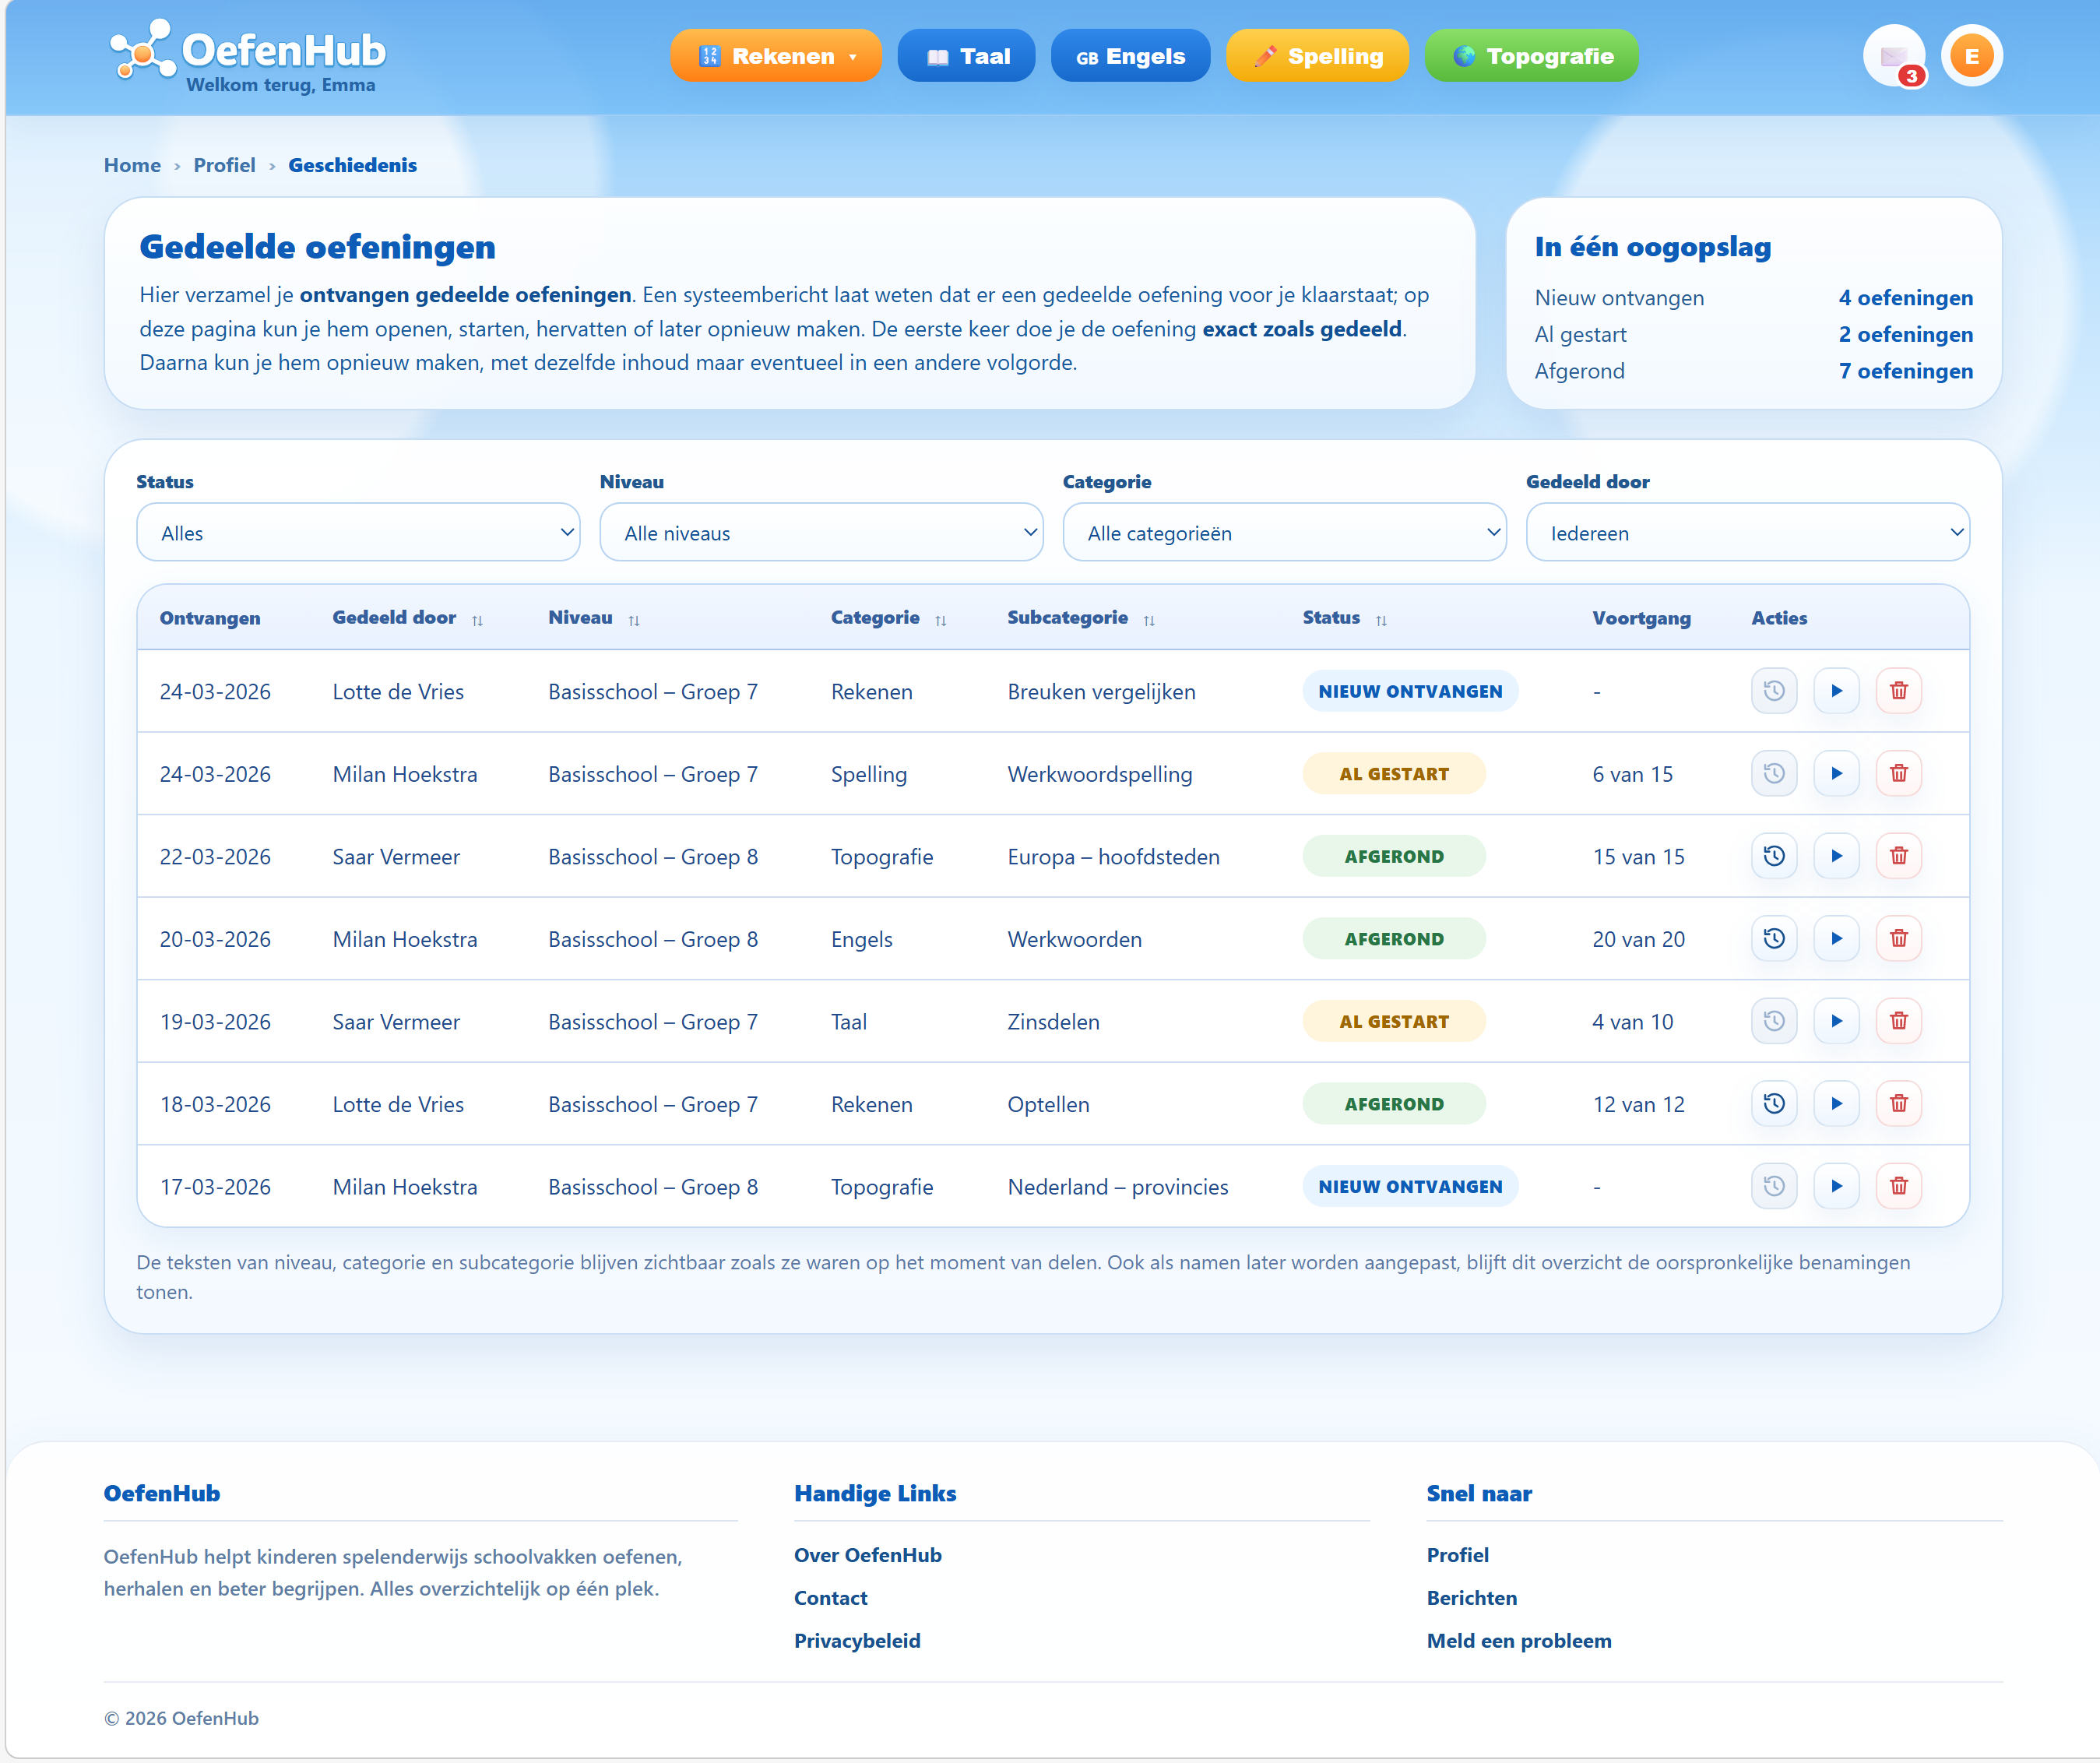Image resolution: width=2100 pixels, height=1763 pixels.
Task: Click date 22-03-2026 in the table
Action: (x=215, y=857)
